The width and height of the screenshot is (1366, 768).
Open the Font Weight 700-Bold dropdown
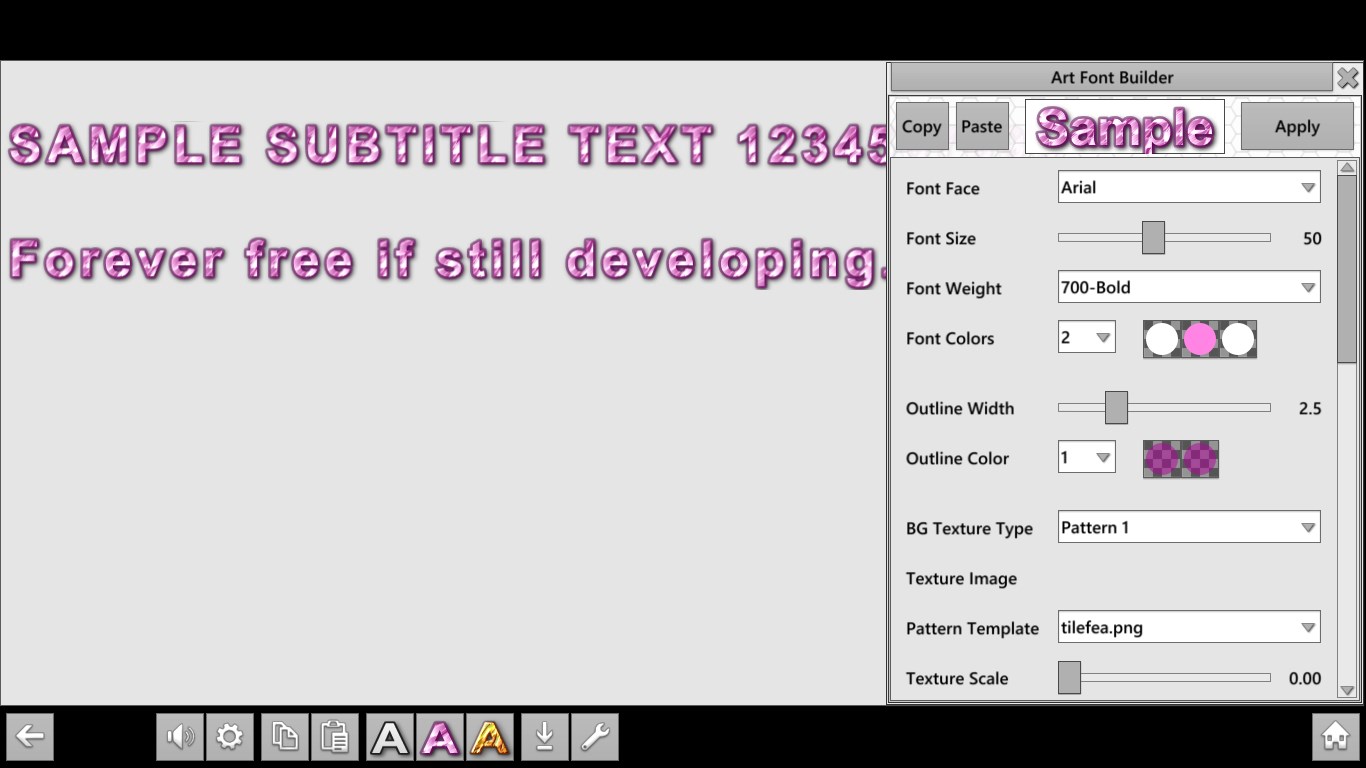click(1189, 287)
